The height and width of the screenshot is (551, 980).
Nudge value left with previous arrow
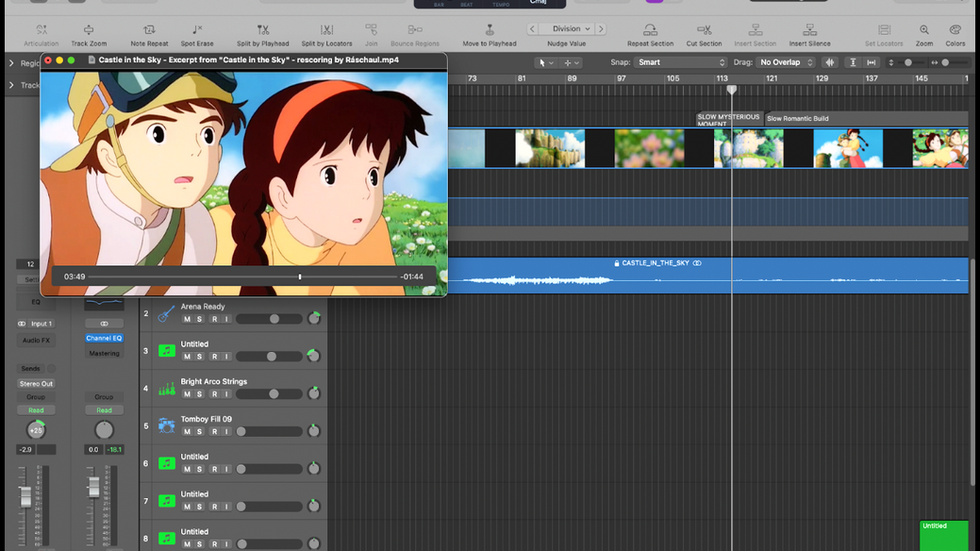[532, 29]
